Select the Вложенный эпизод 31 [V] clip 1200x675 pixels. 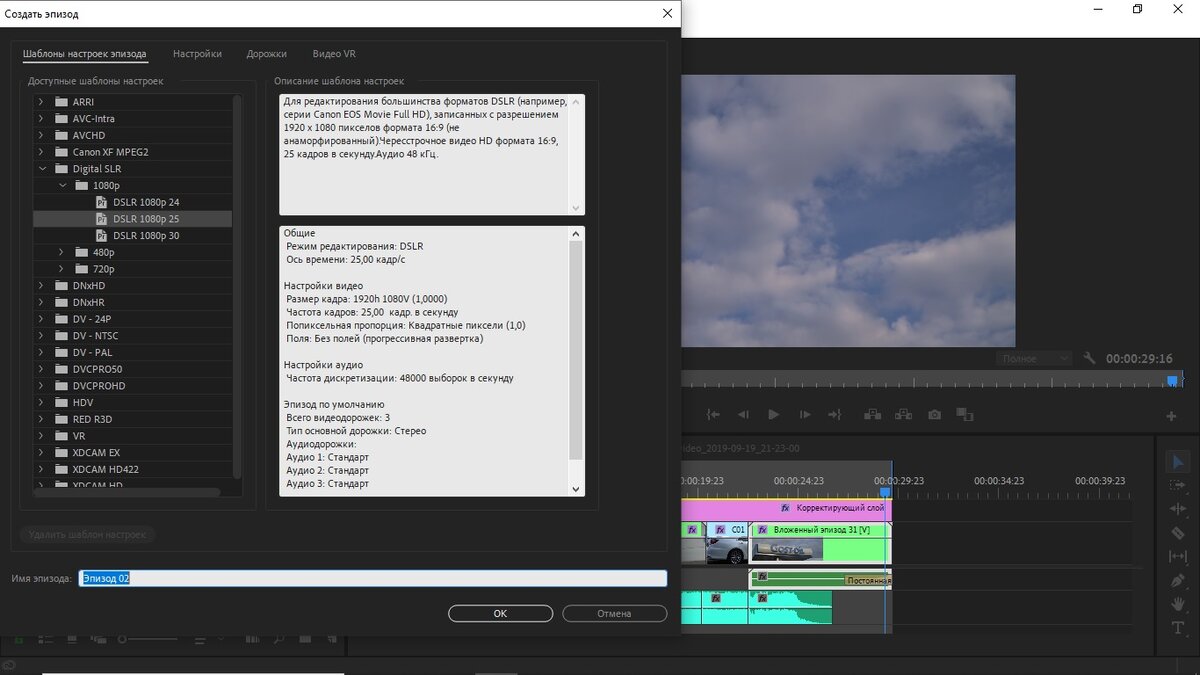[820, 543]
